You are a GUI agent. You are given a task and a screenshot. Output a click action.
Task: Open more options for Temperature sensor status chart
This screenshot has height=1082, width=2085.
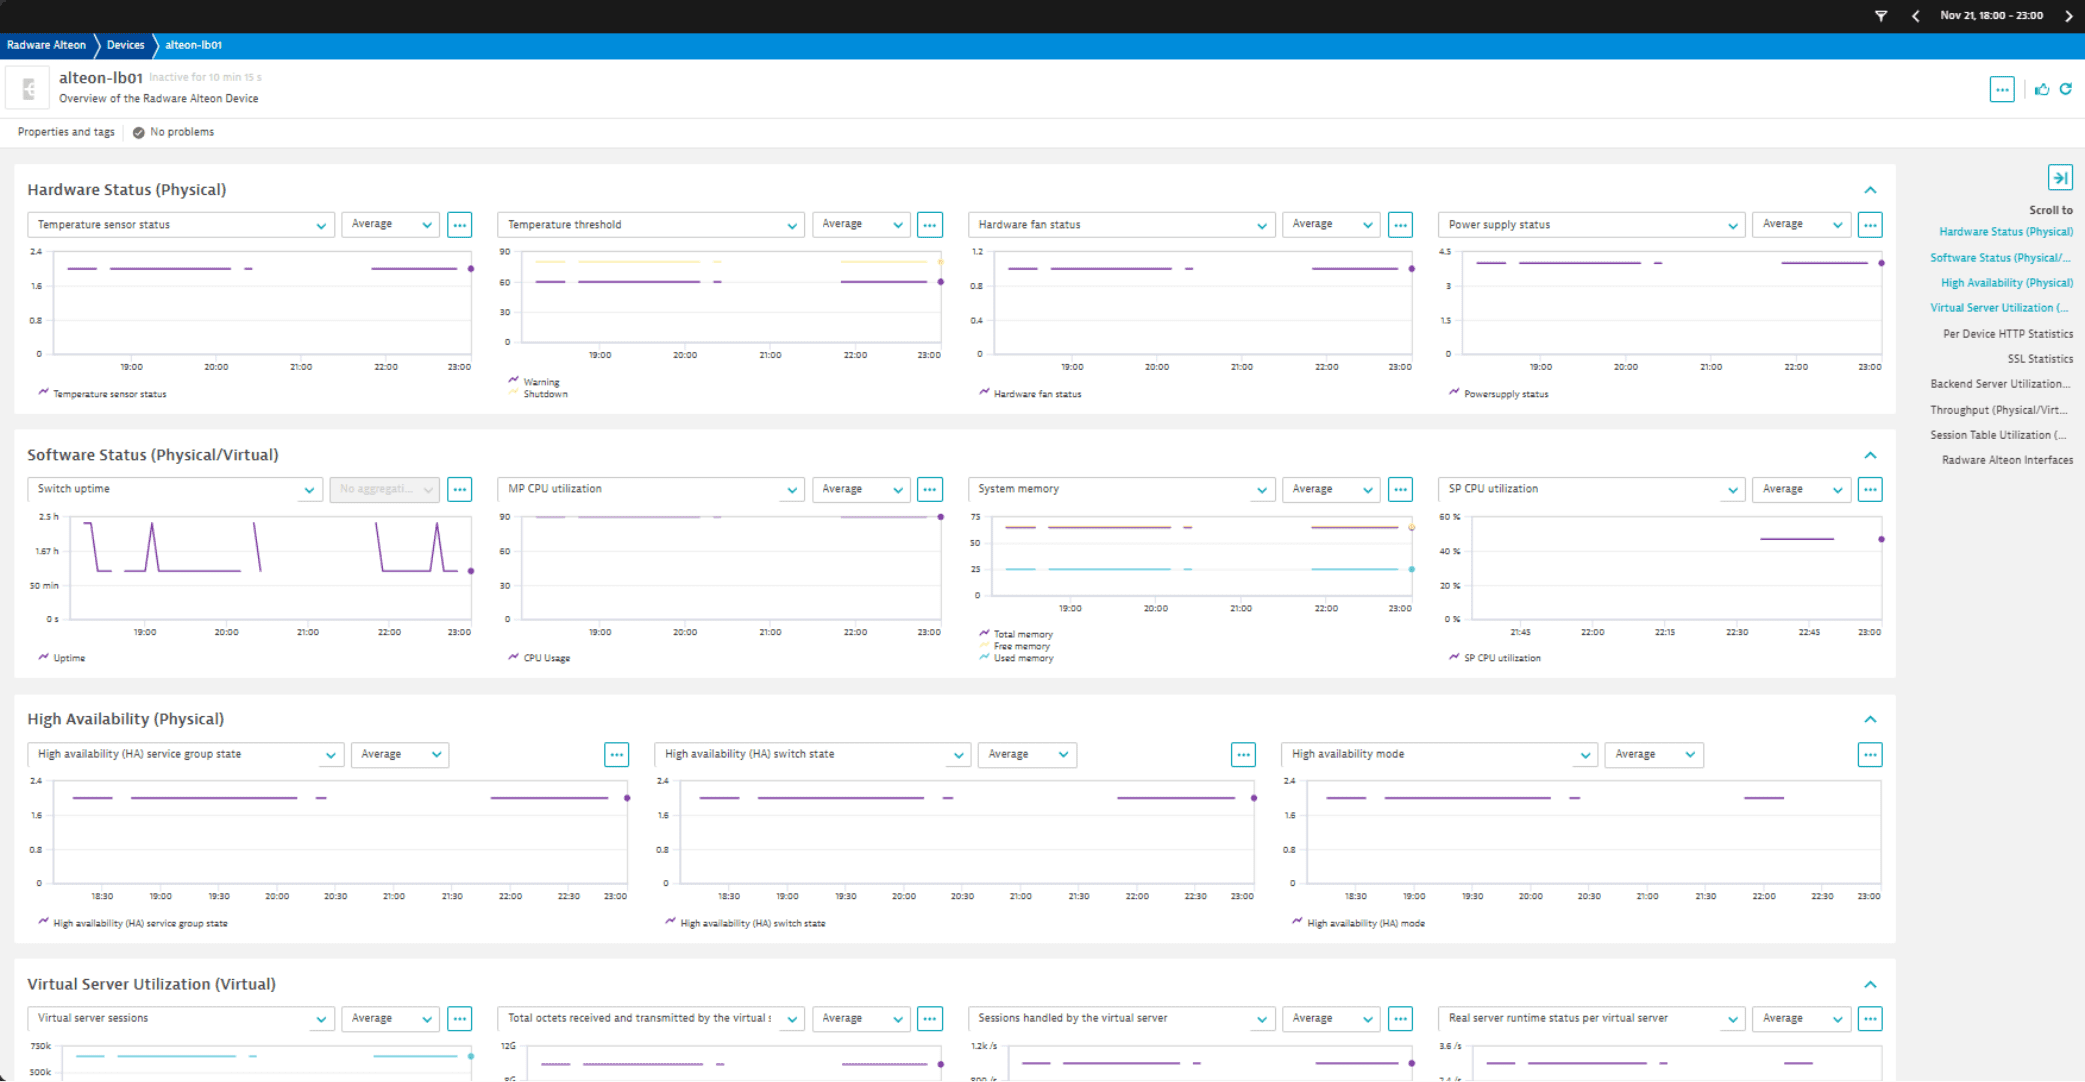point(459,225)
